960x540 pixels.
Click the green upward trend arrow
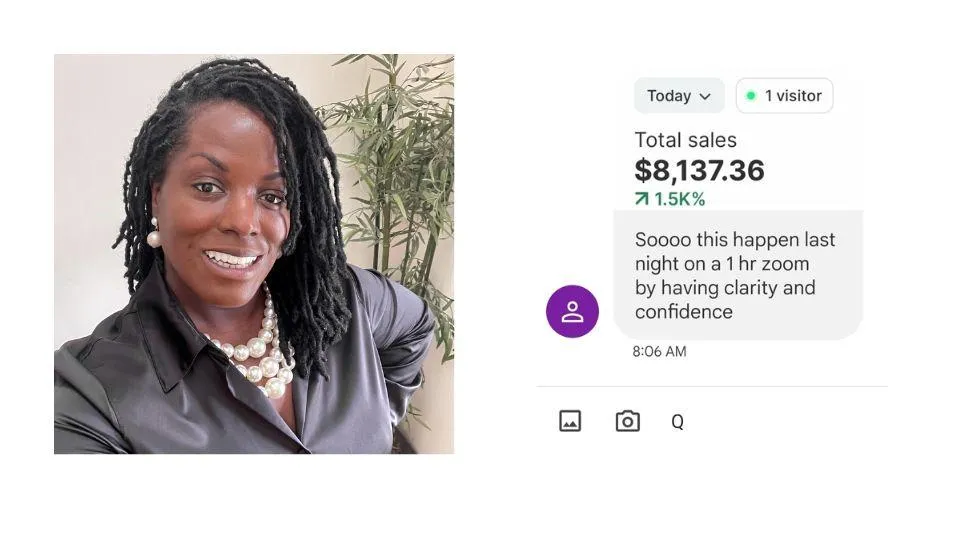click(x=642, y=199)
